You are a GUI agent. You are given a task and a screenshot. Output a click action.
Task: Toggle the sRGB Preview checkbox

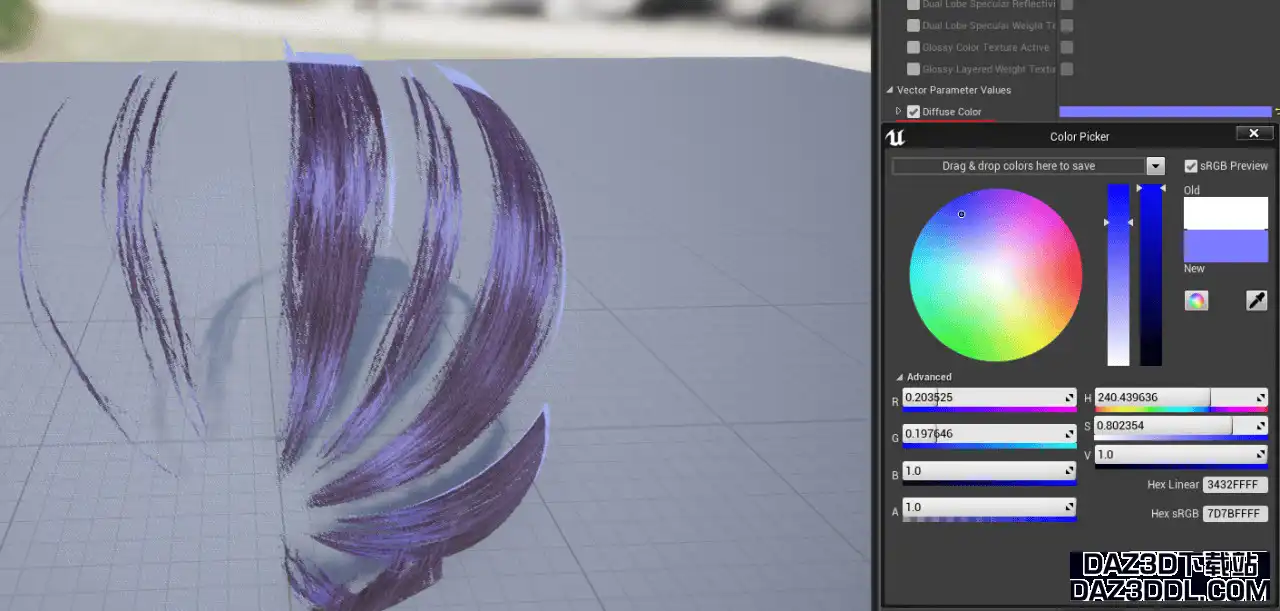1191,166
